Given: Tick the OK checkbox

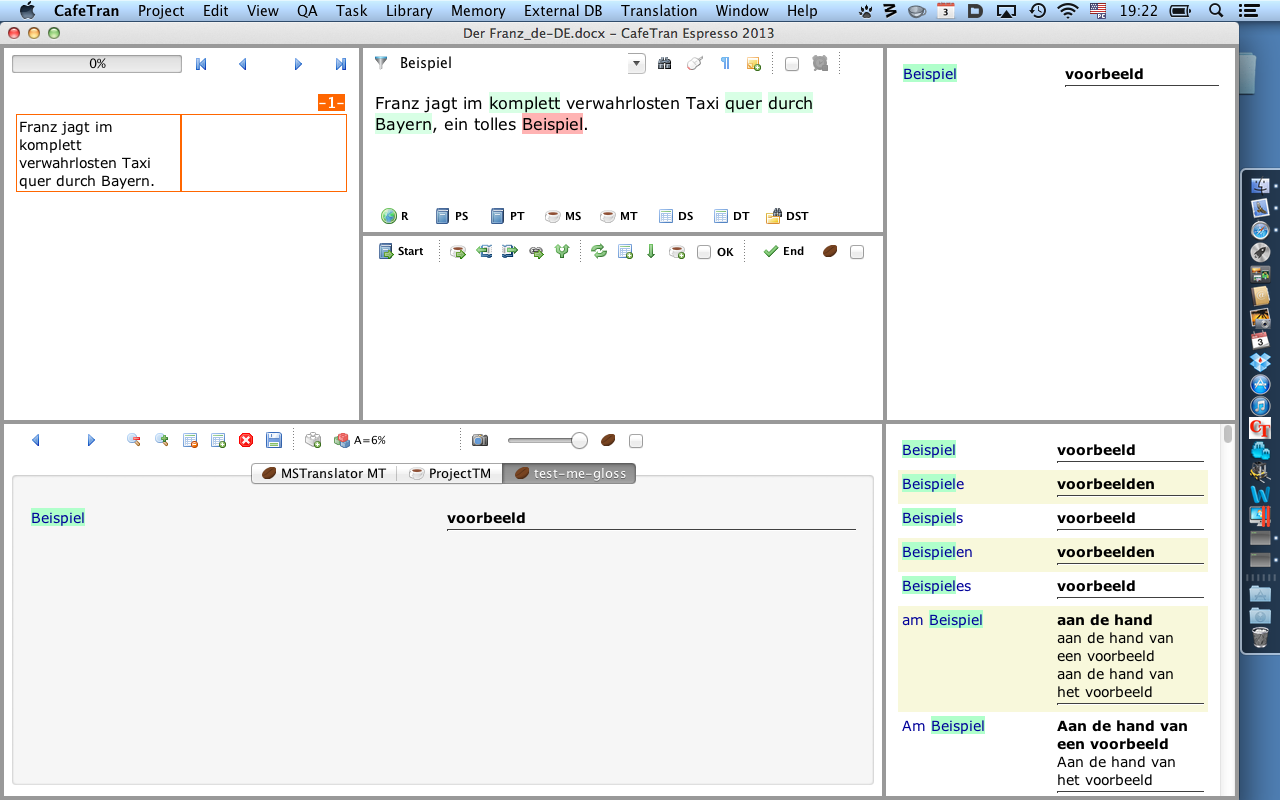Looking at the screenshot, I should tap(704, 253).
